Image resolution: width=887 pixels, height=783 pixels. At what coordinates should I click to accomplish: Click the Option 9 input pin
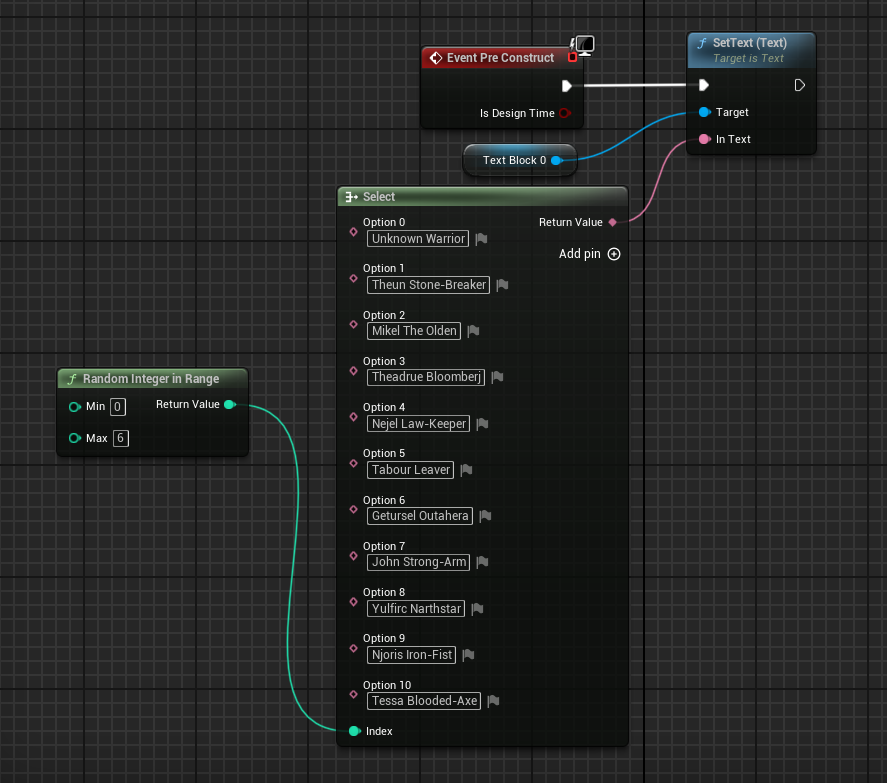354,648
